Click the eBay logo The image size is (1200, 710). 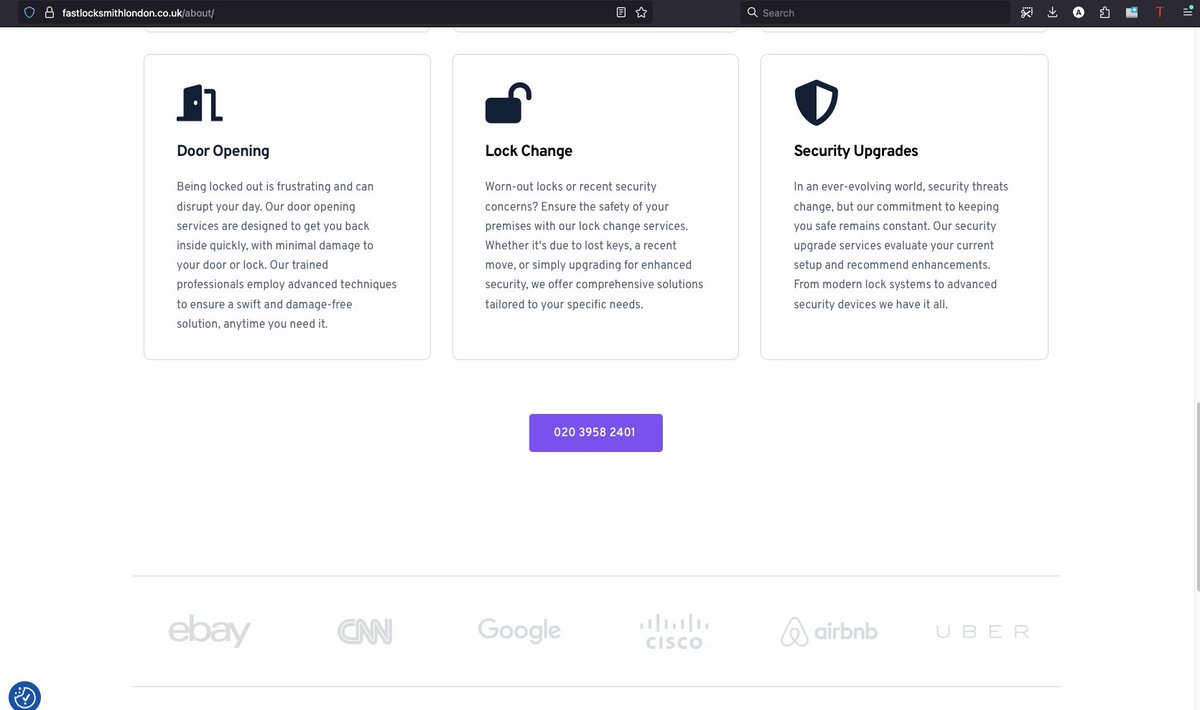click(209, 631)
